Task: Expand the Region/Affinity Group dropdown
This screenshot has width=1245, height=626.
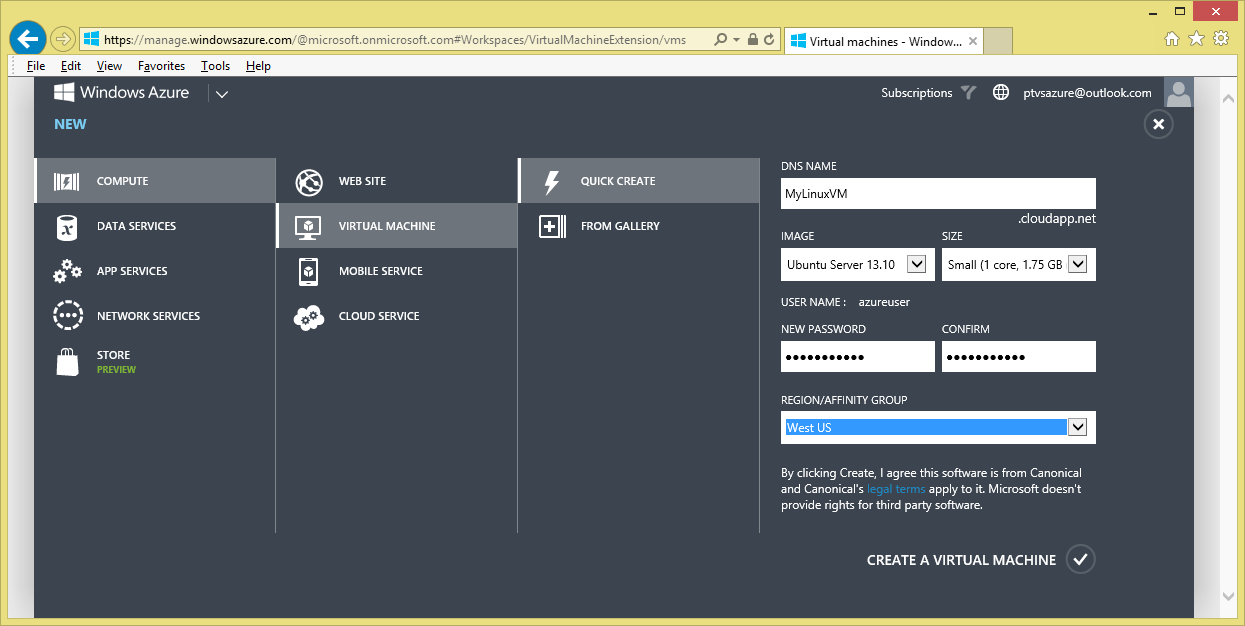Action: pos(1078,427)
